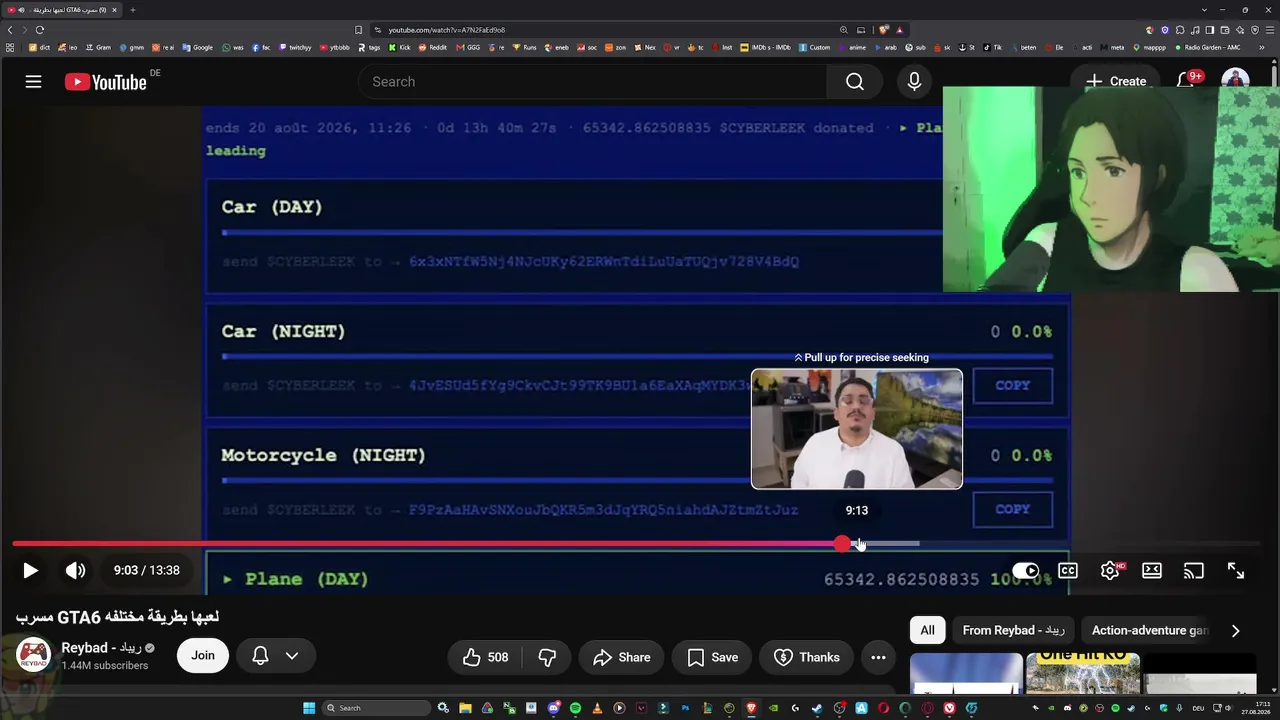Viewport: 1280px width, 720px height.
Task: Open Photoshop from the taskbar
Action: point(685,708)
